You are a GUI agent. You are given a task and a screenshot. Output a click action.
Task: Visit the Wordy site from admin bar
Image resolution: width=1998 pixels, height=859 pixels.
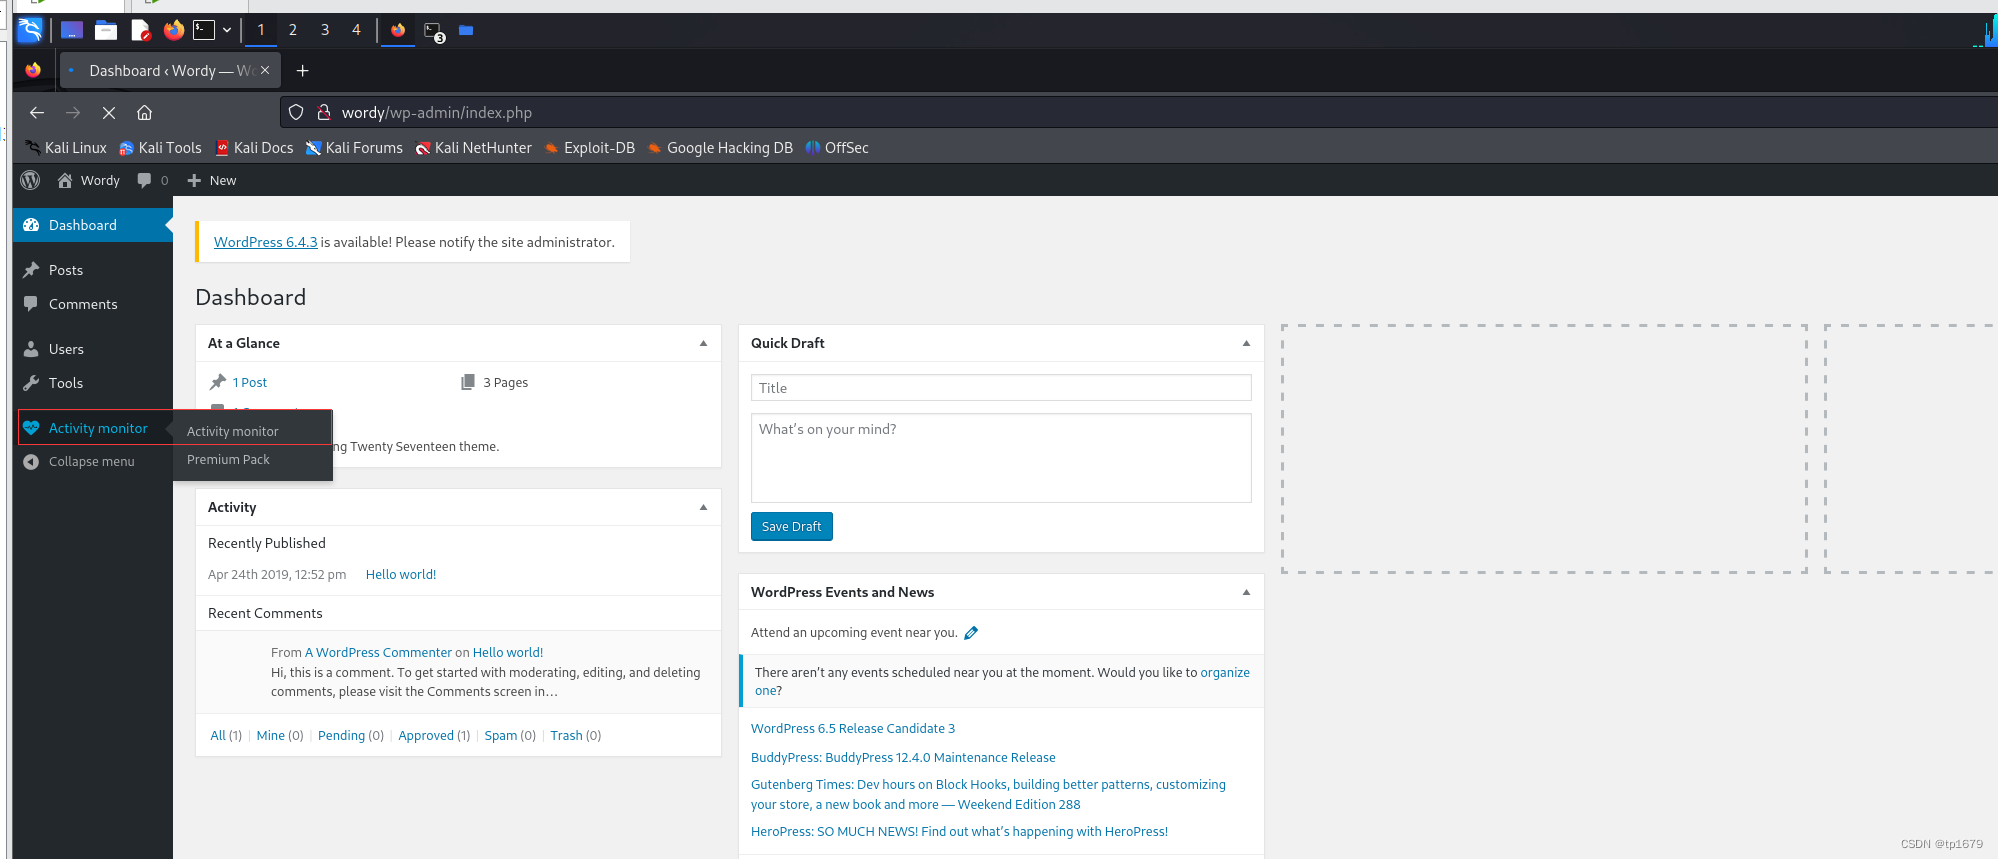(x=89, y=180)
